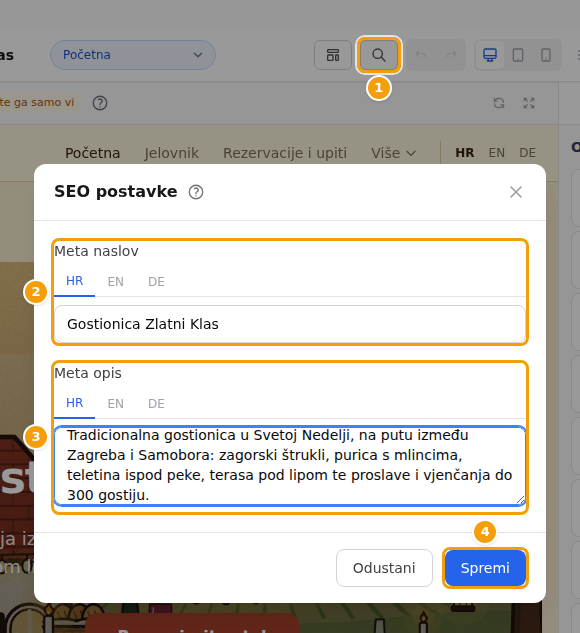This screenshot has height=633, width=580.
Task: Focus the Meta opis text area
Action: 290,465
